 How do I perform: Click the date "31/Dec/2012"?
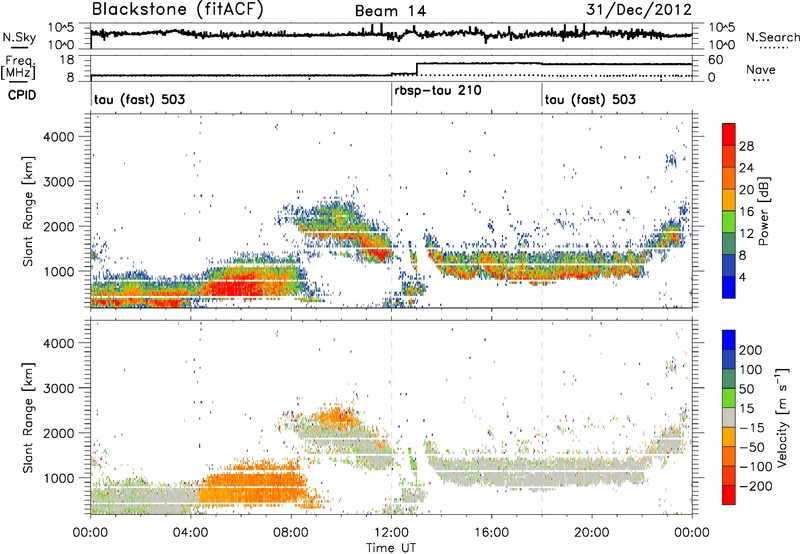coord(639,9)
